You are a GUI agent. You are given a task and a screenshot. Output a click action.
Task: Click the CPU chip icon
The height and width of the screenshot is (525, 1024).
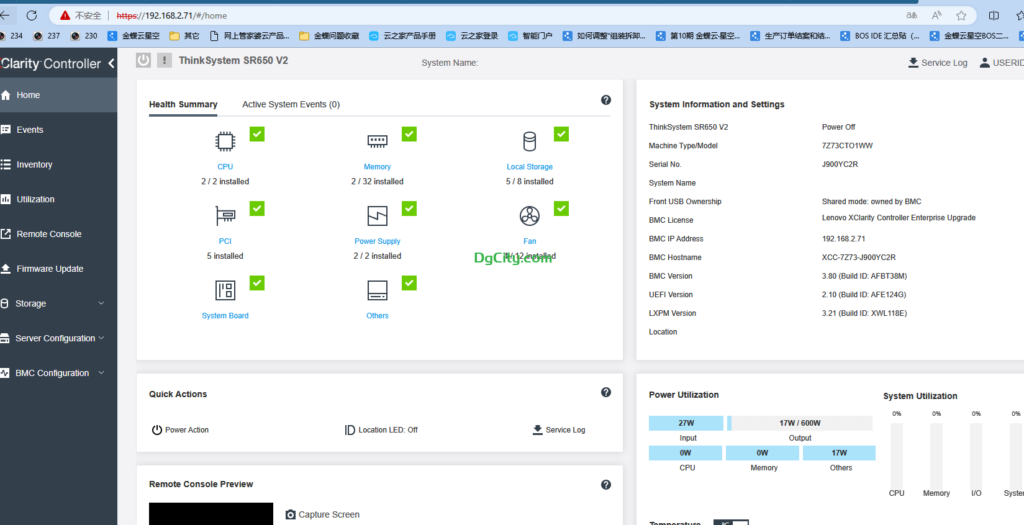tap(225, 141)
